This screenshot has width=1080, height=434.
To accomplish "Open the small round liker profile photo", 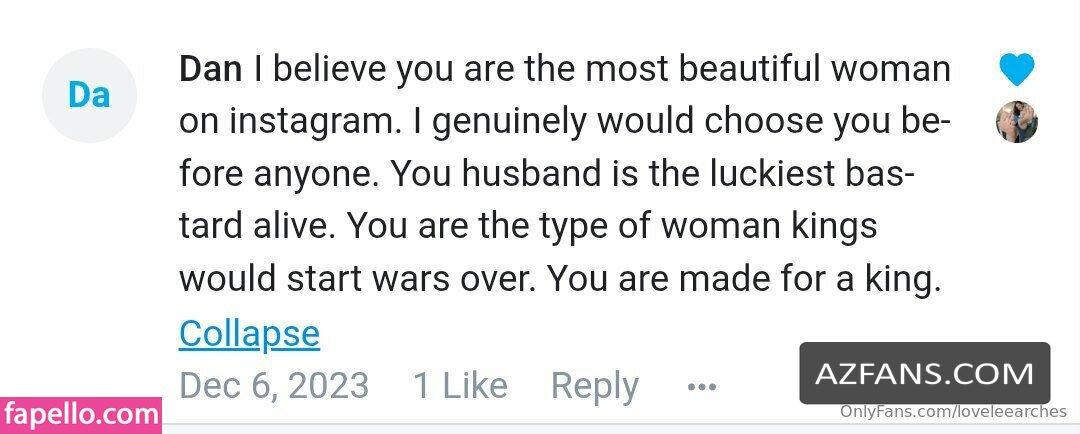I will click(1017, 122).
